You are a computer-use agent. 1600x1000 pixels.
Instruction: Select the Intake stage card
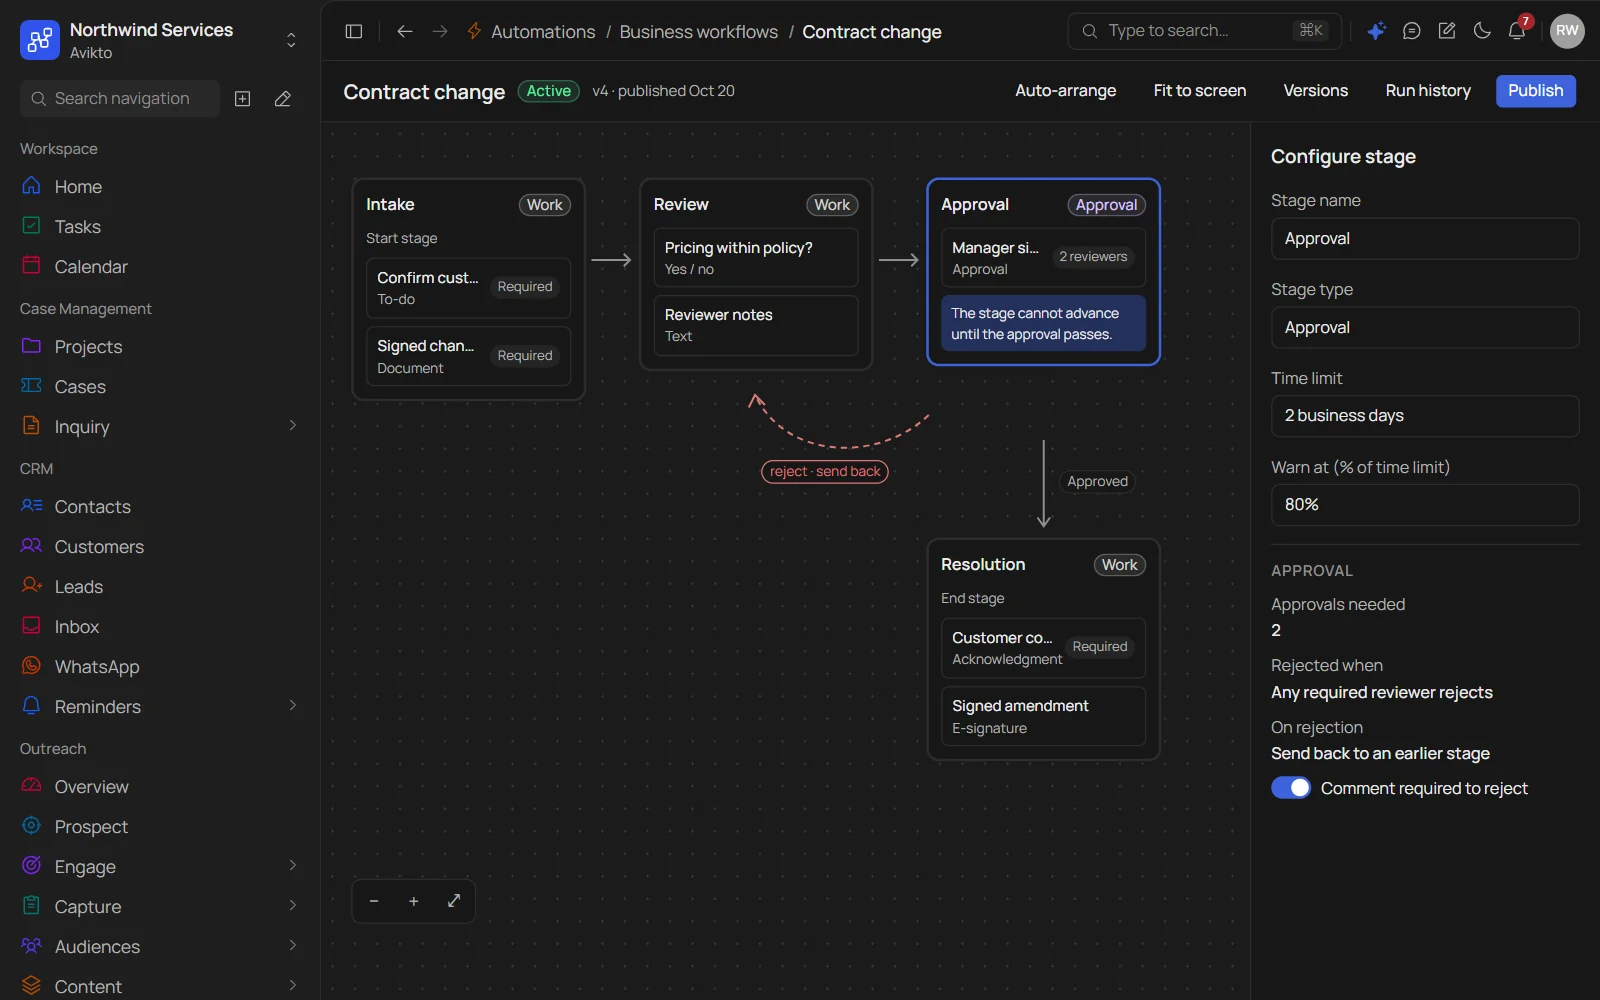click(x=468, y=290)
